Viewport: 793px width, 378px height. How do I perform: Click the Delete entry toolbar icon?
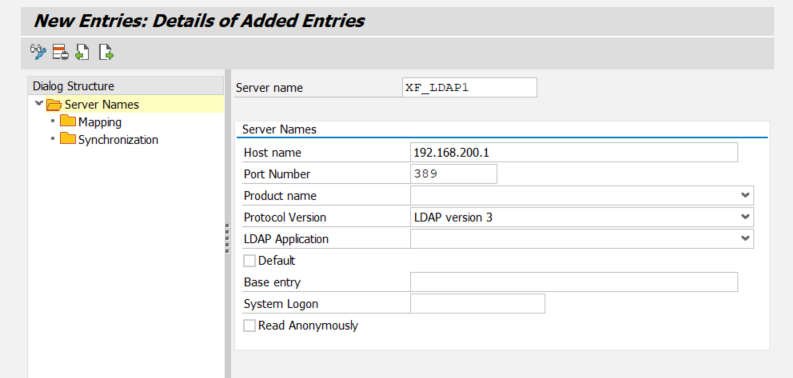[60, 52]
